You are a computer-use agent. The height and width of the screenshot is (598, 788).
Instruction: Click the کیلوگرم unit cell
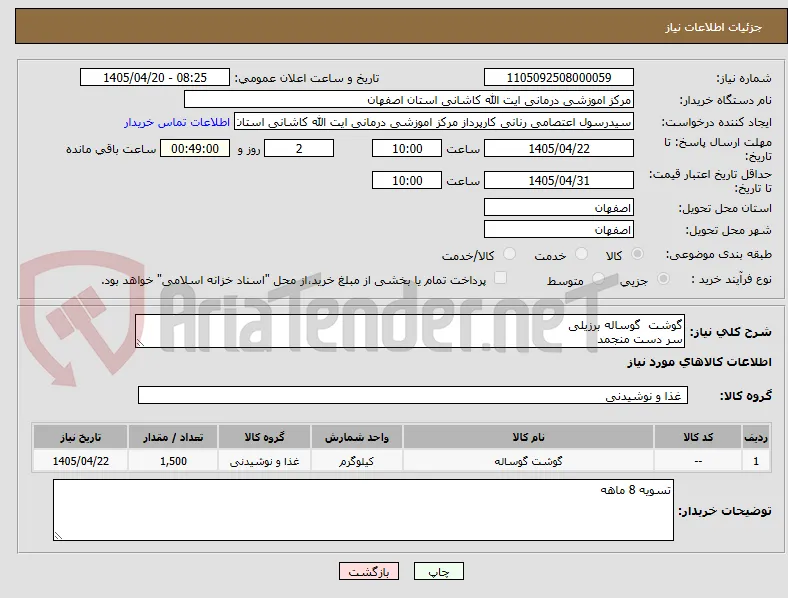(356, 461)
